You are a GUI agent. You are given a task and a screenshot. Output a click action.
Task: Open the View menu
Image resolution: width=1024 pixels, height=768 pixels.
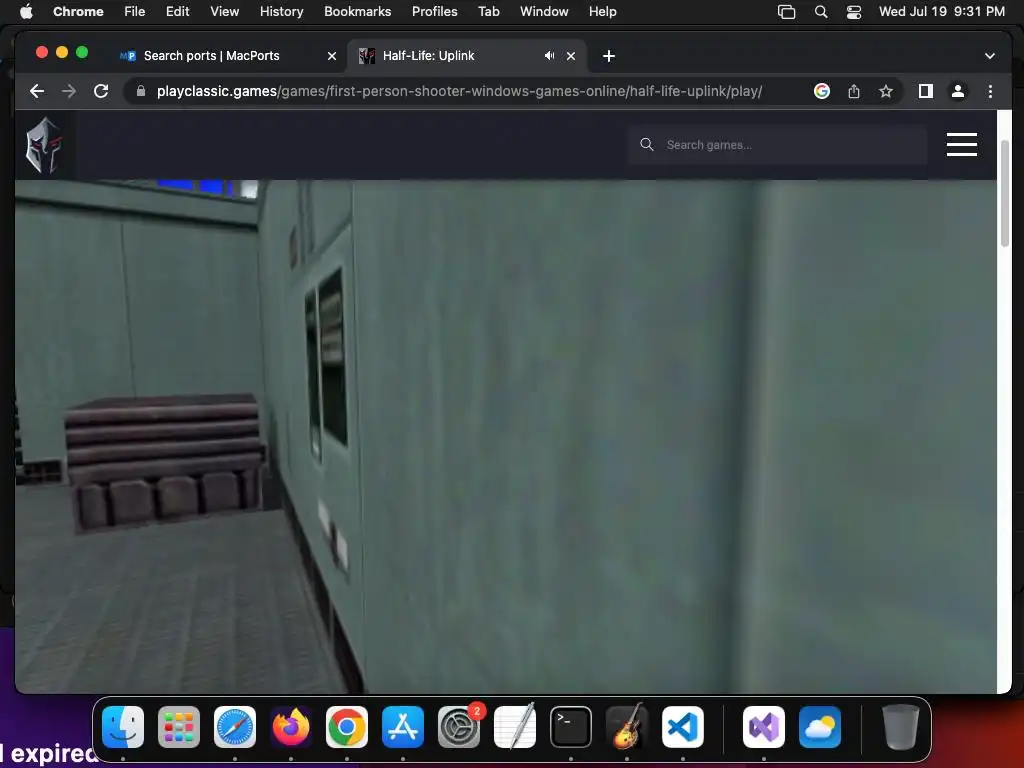[225, 11]
